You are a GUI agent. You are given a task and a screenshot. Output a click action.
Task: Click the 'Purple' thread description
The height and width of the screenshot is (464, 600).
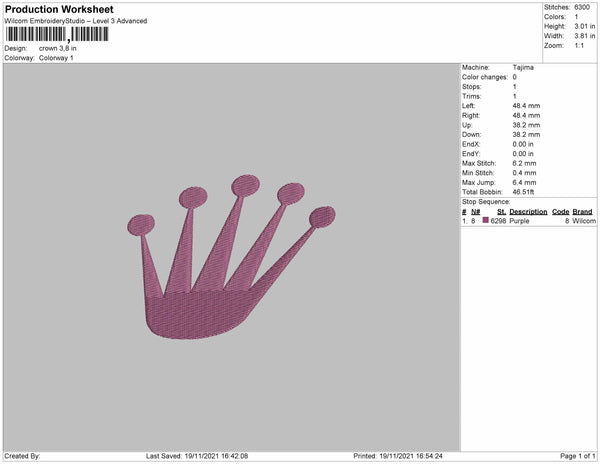point(519,221)
